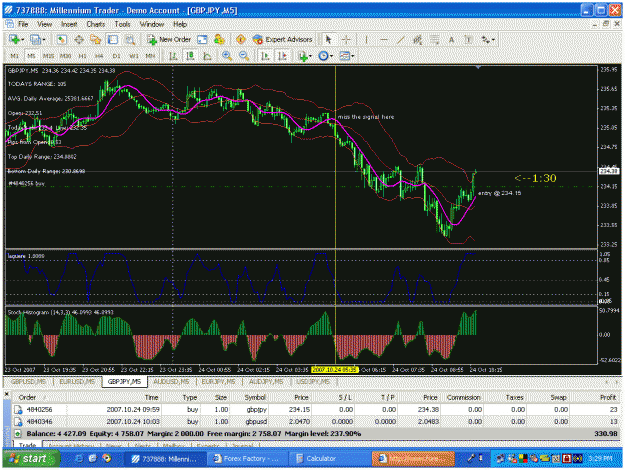The height and width of the screenshot is (470, 625).
Task: Open the Expert Advisors toggle button
Action: coord(283,39)
